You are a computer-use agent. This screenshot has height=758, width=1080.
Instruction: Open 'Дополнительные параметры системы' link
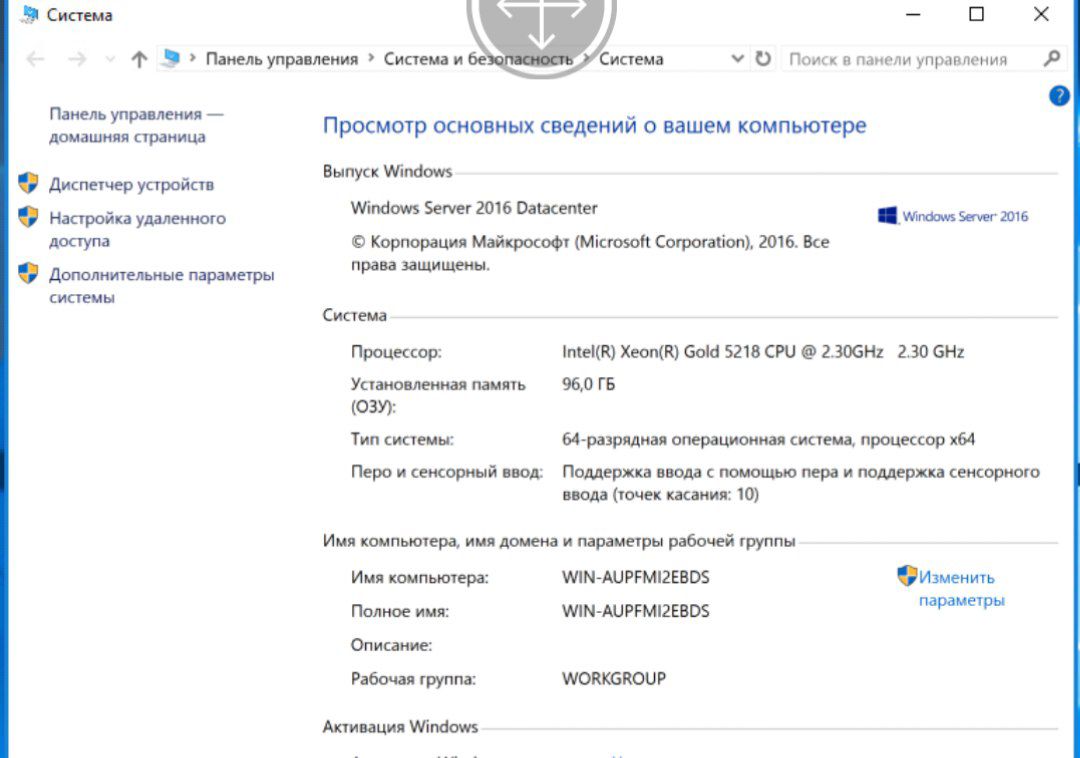click(161, 286)
